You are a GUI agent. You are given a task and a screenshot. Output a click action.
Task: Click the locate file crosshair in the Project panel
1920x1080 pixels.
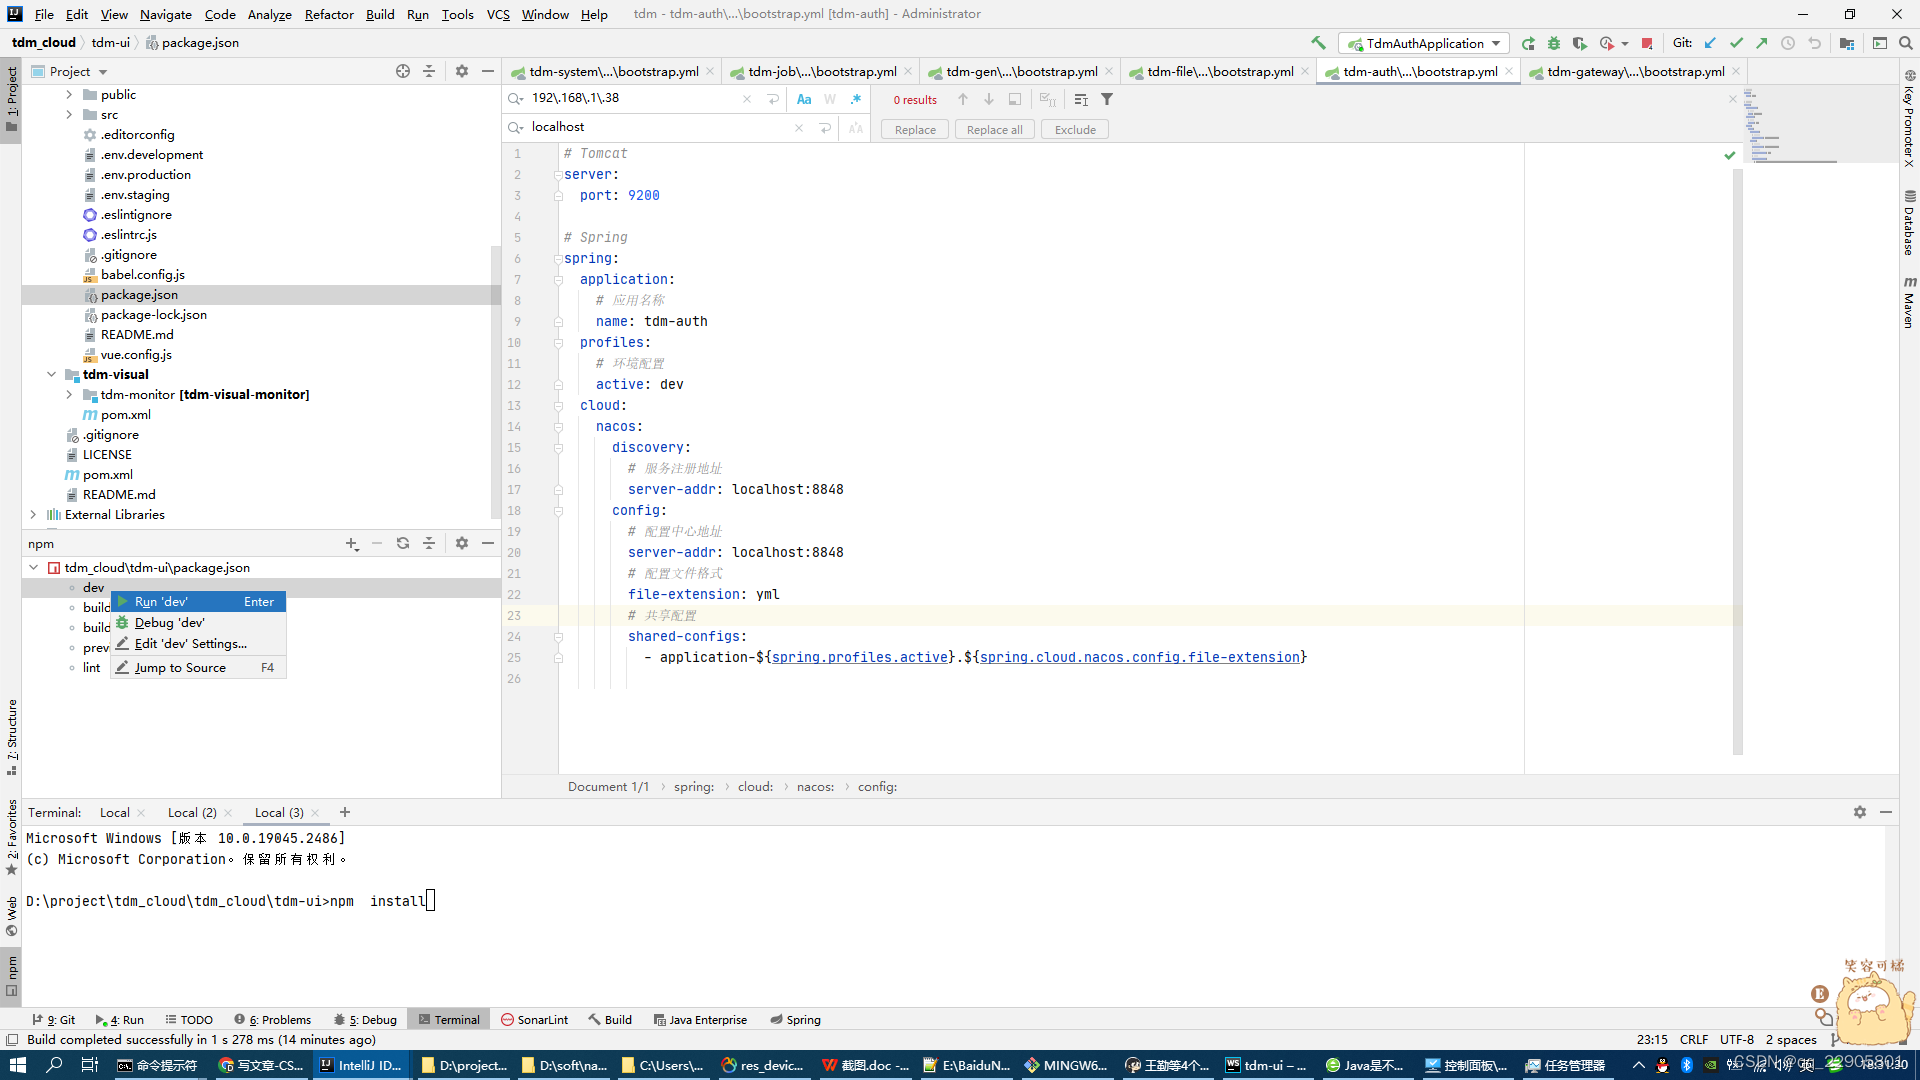coord(403,71)
